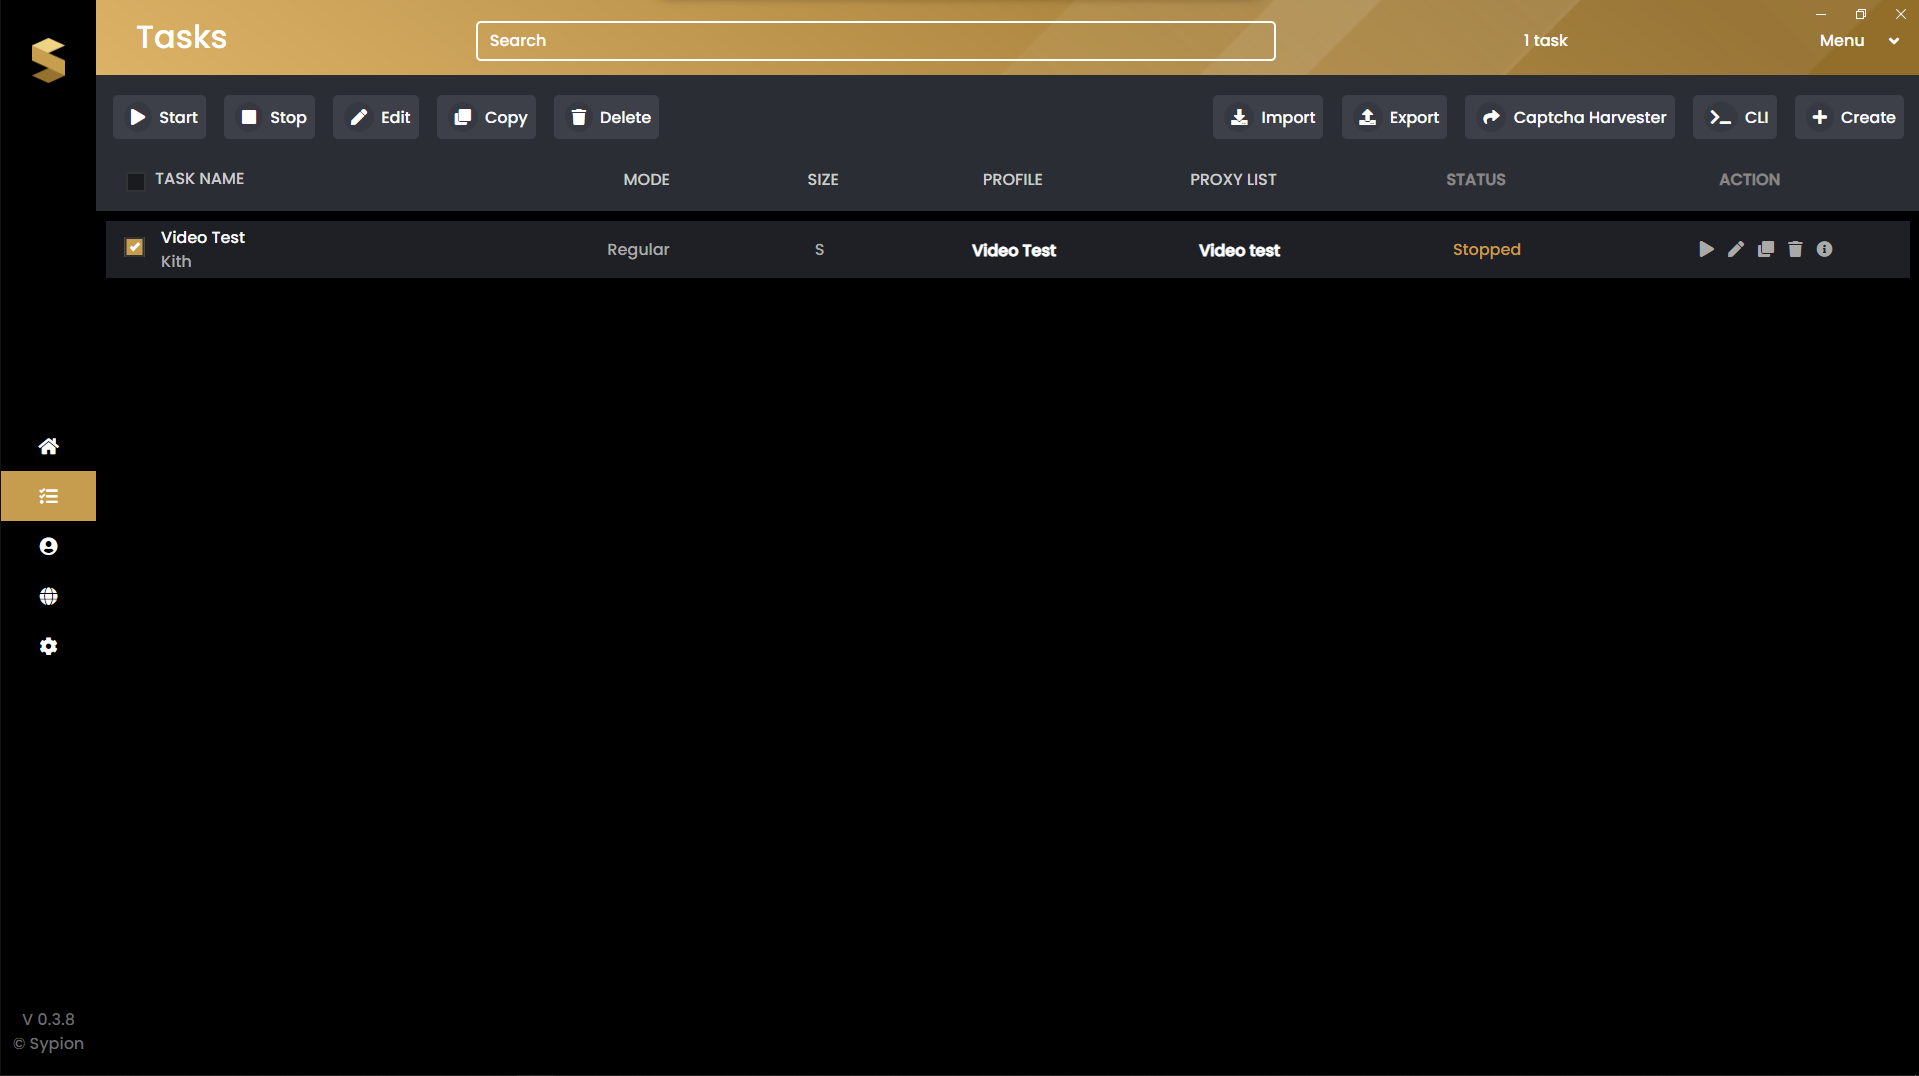This screenshot has height=1076, width=1919.
Task: Click the pencil edit icon in task row
Action: pyautogui.click(x=1736, y=249)
